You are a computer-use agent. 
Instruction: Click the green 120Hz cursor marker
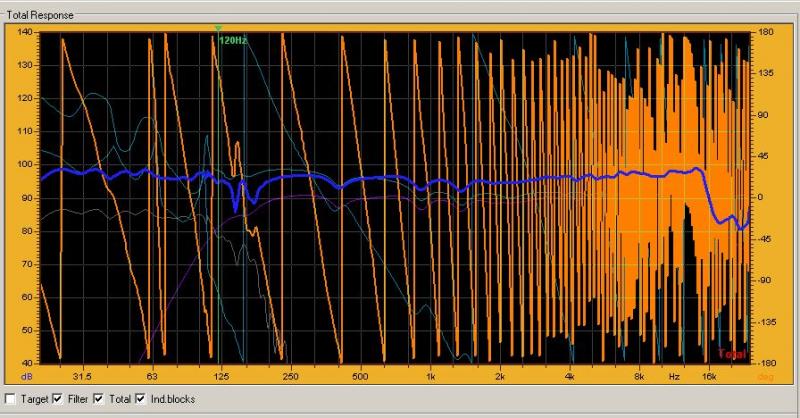pos(232,40)
